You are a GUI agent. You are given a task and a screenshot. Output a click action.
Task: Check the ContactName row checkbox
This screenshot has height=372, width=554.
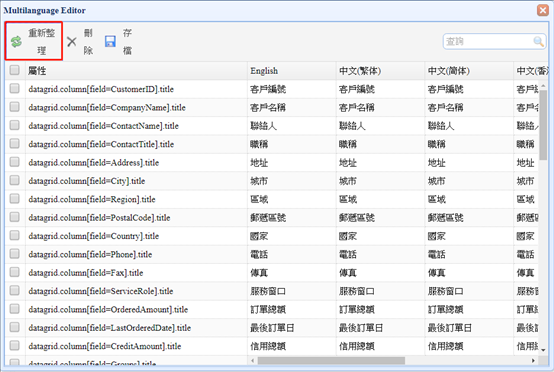(14, 125)
